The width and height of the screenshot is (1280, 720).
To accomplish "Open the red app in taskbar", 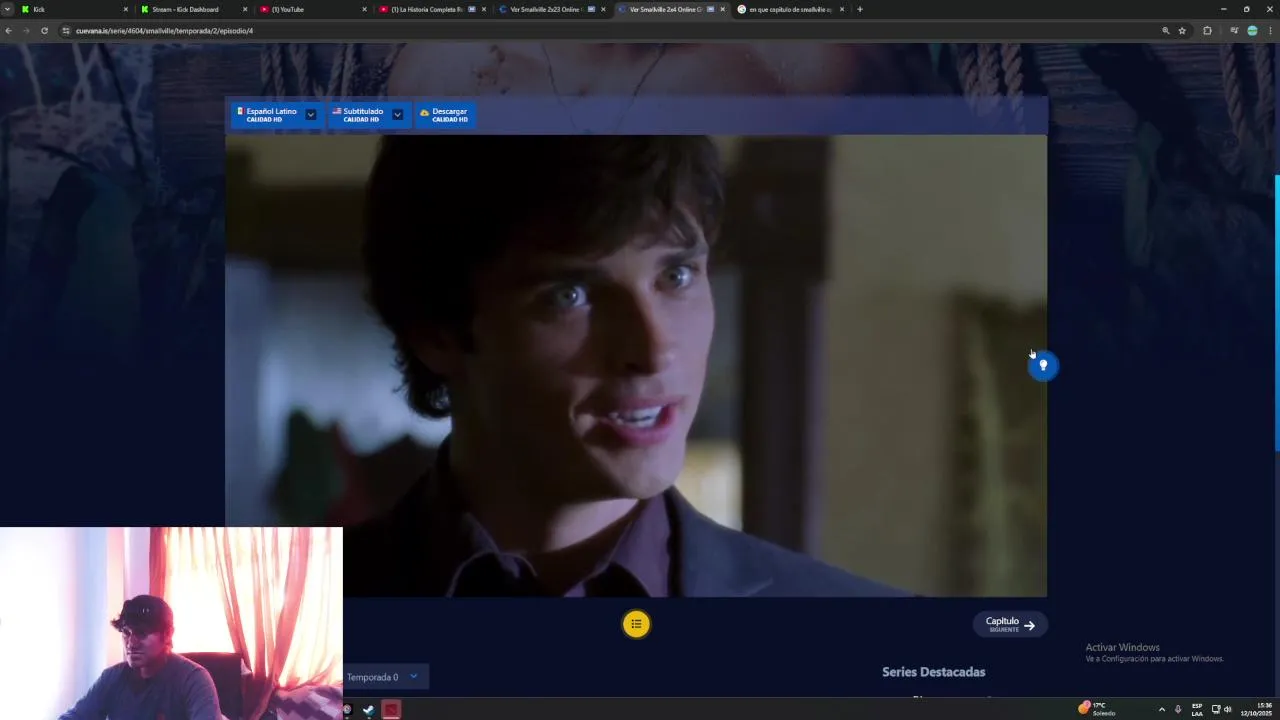I will point(391,710).
